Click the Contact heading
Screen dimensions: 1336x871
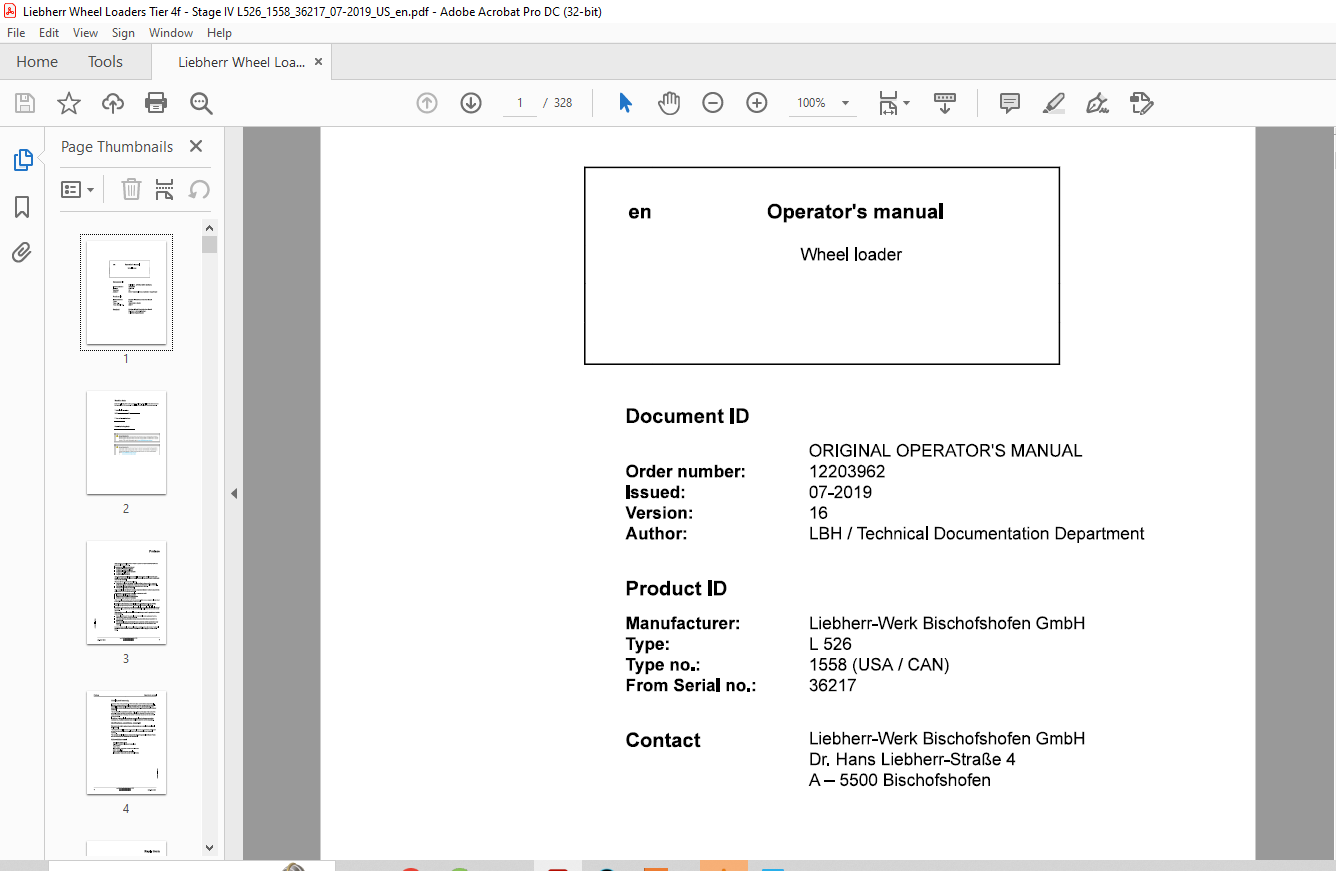coord(663,740)
